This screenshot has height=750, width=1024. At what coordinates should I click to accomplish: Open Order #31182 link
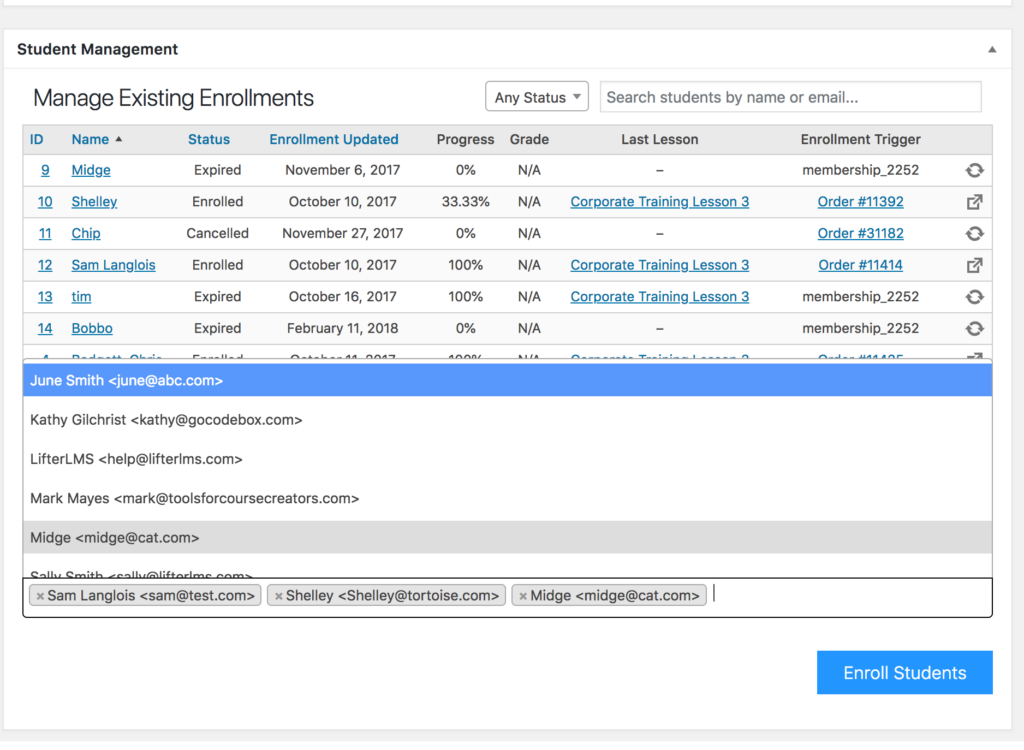[860, 233]
